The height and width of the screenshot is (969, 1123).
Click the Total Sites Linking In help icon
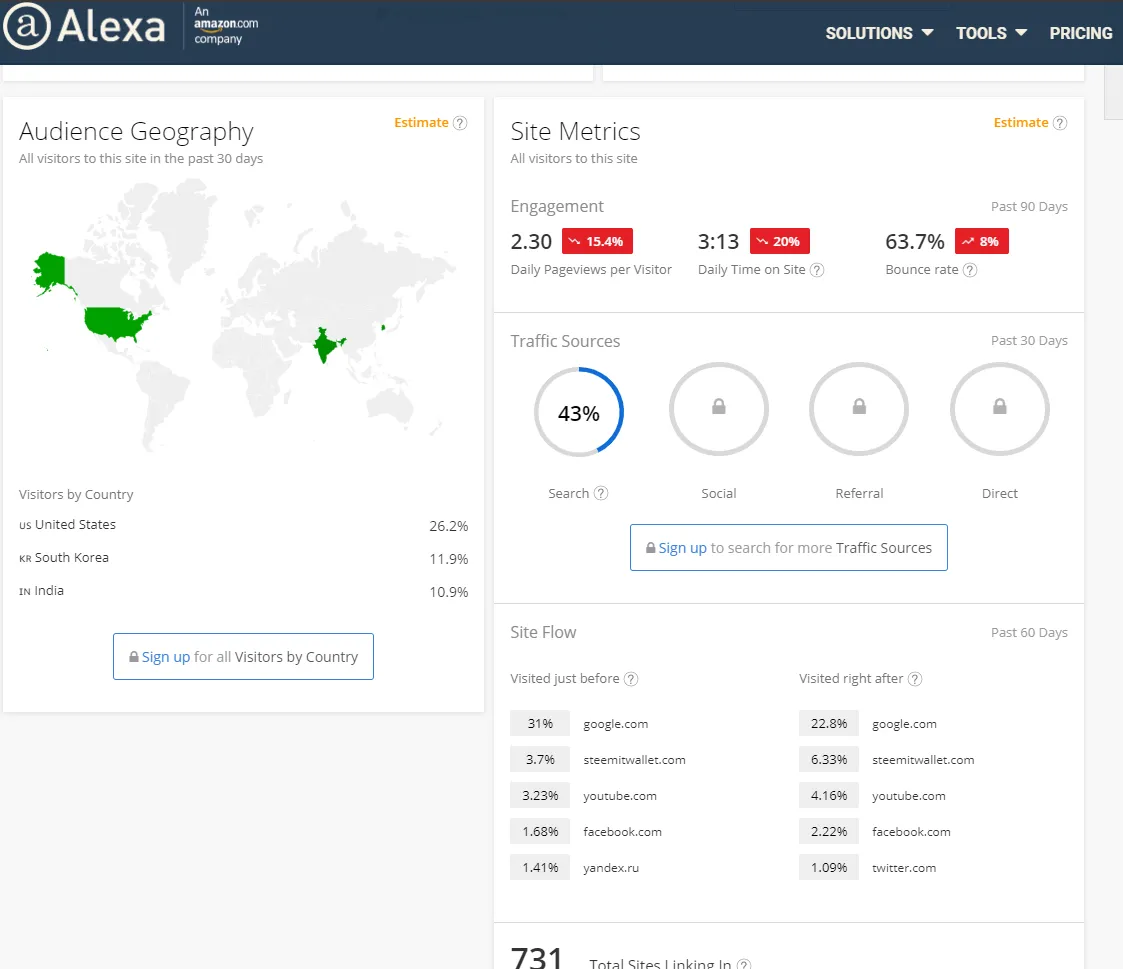pos(744,964)
